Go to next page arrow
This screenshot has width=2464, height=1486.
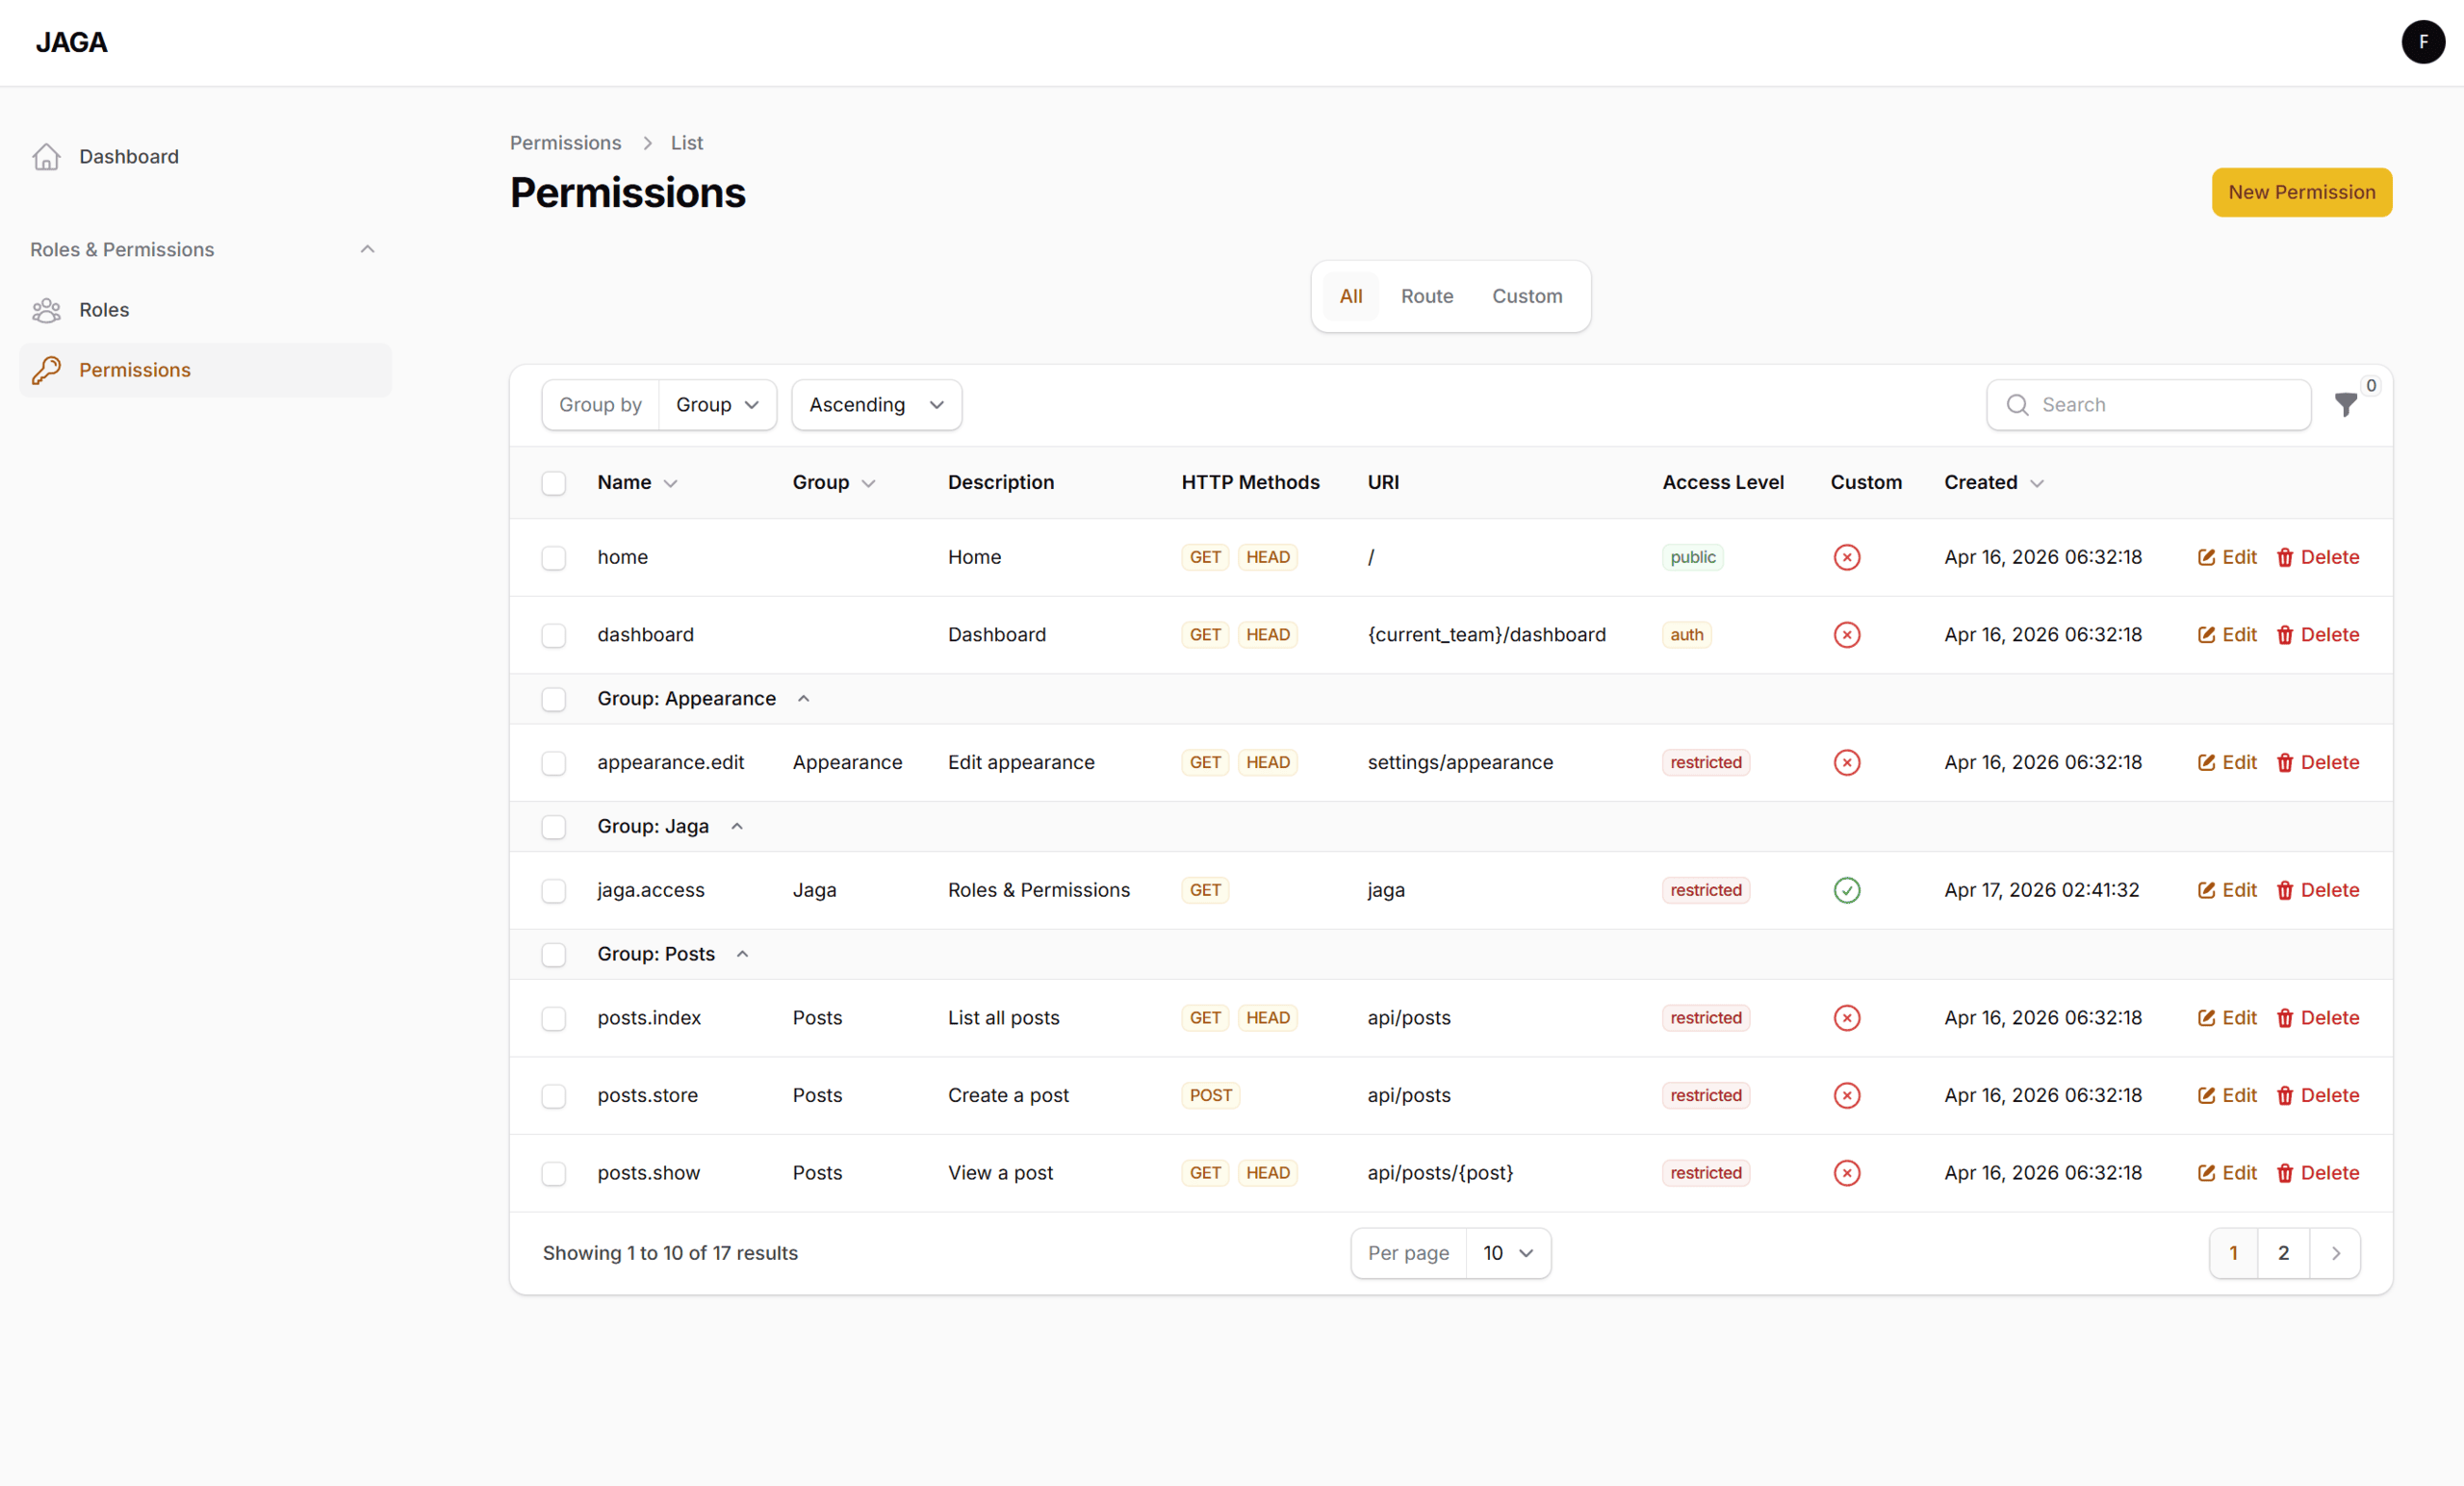2335,1253
